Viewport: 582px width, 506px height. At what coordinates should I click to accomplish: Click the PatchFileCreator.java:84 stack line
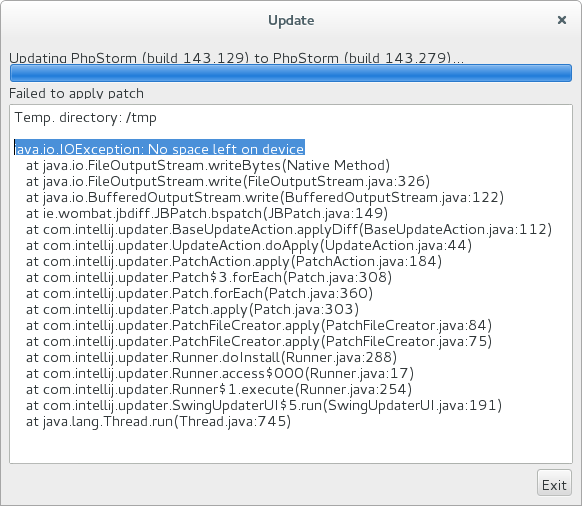click(x=259, y=325)
